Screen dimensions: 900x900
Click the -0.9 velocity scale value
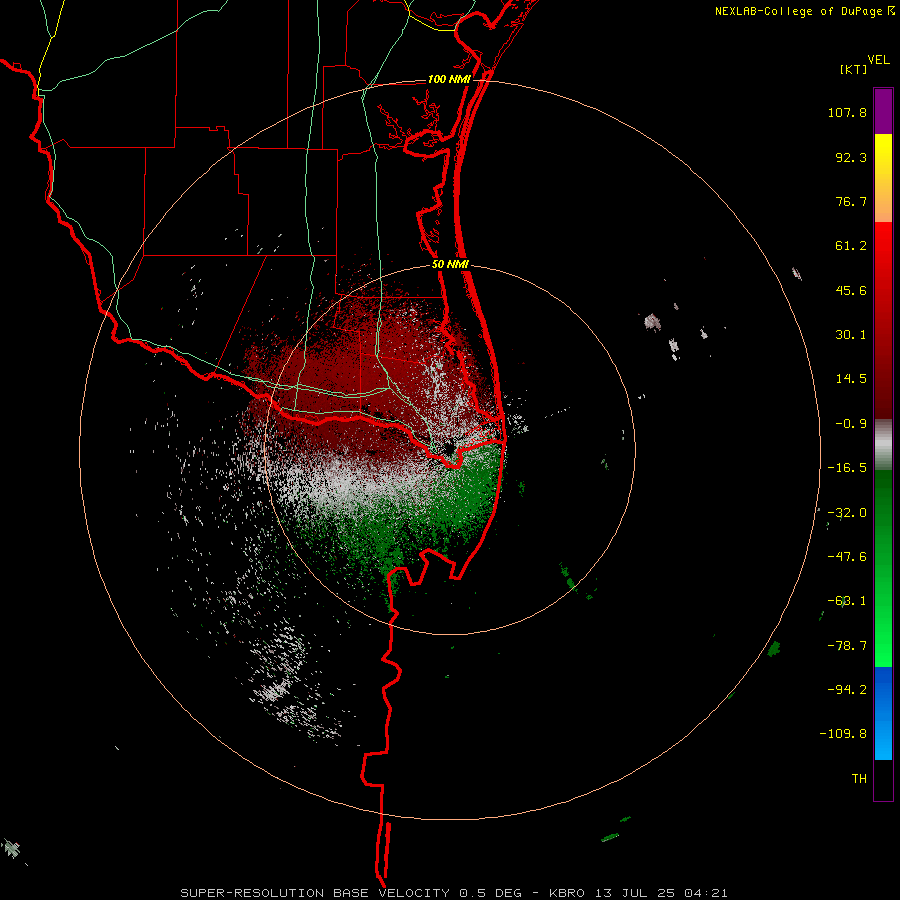(x=851, y=424)
